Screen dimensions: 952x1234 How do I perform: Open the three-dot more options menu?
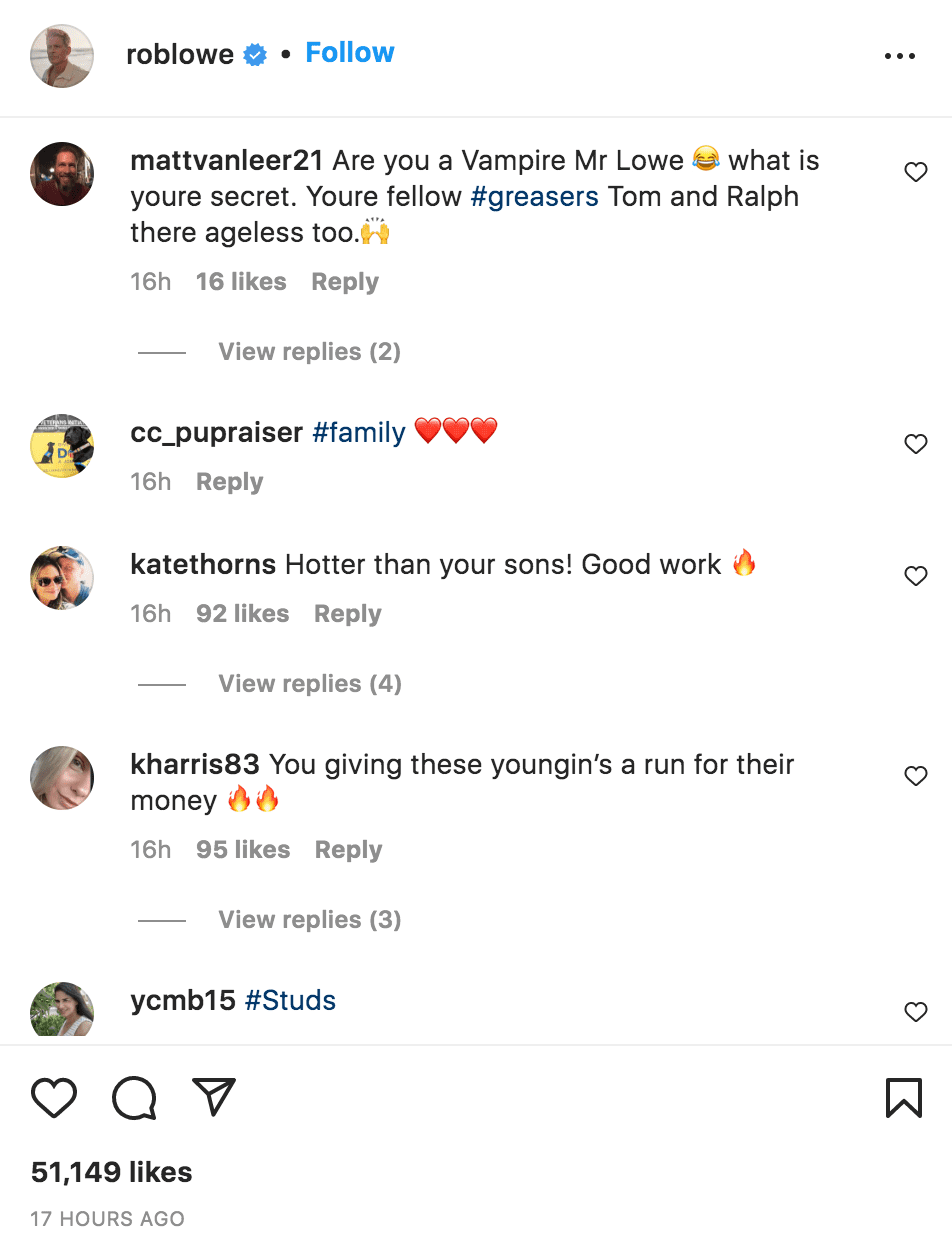[x=900, y=57]
